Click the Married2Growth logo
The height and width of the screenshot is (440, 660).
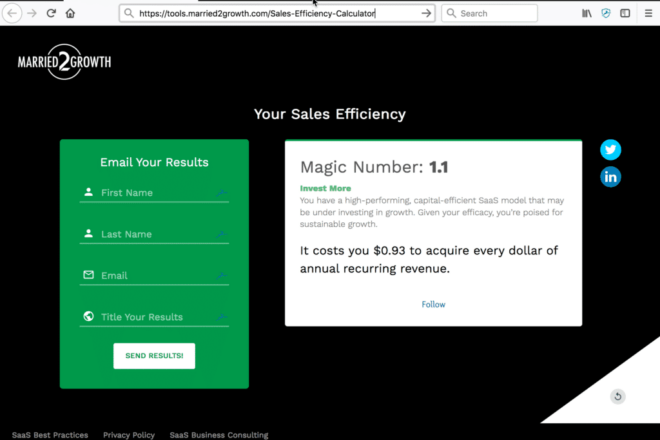point(64,63)
